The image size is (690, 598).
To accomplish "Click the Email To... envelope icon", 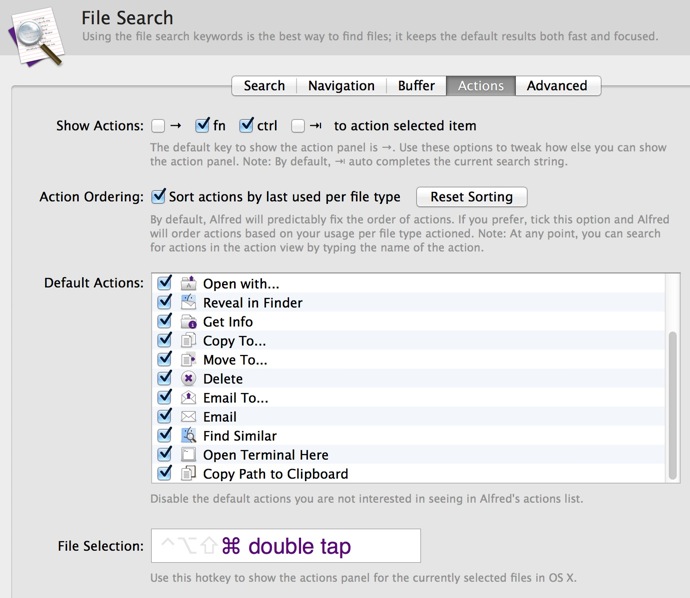I will [x=188, y=397].
